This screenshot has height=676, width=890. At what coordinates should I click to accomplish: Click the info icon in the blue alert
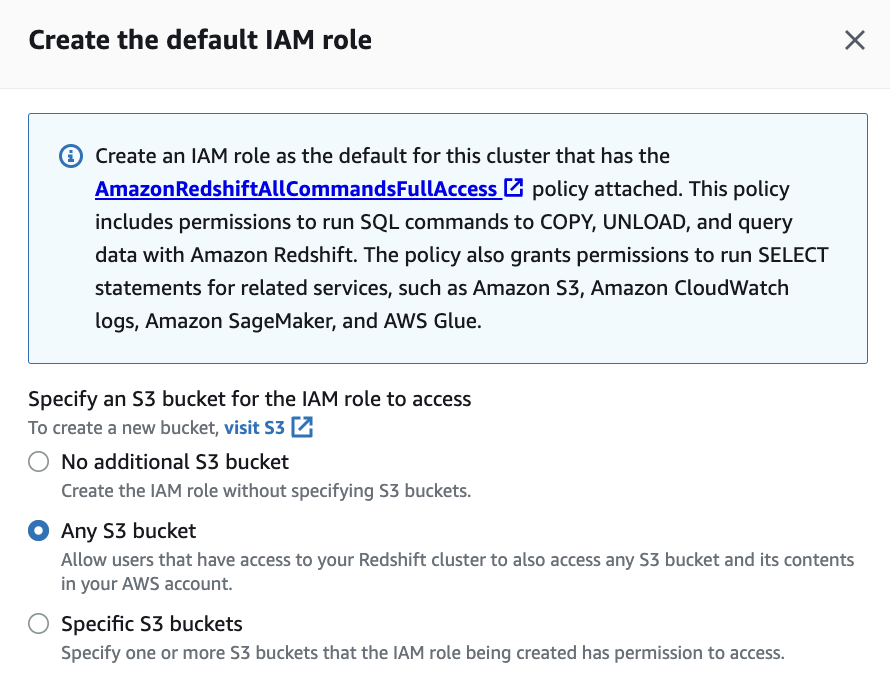[x=70, y=156]
